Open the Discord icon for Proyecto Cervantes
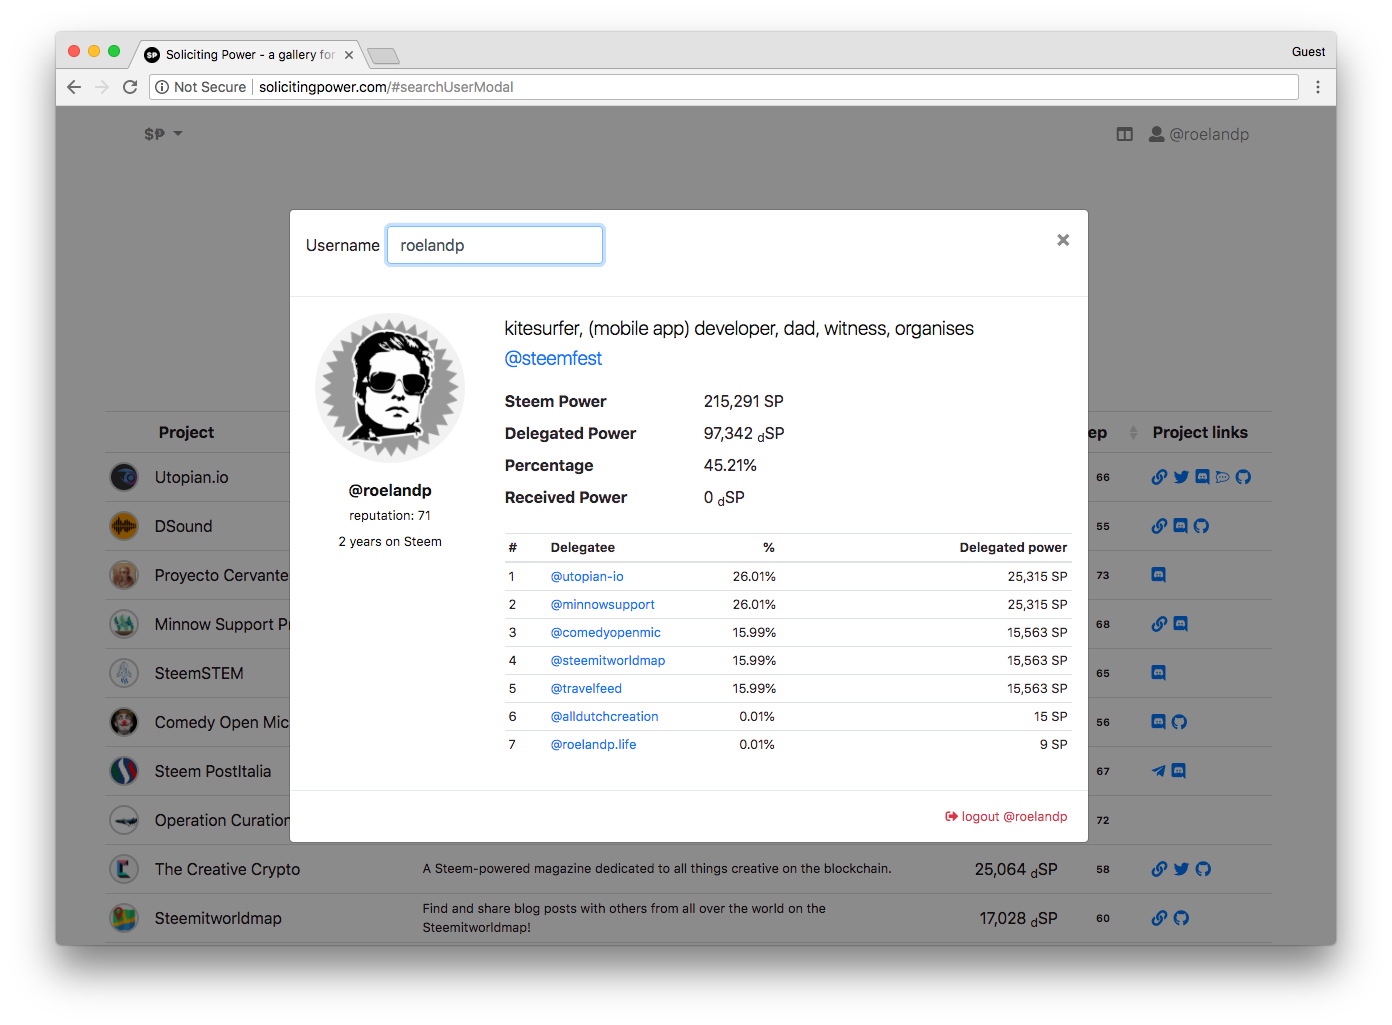The image size is (1392, 1025). coord(1159,575)
